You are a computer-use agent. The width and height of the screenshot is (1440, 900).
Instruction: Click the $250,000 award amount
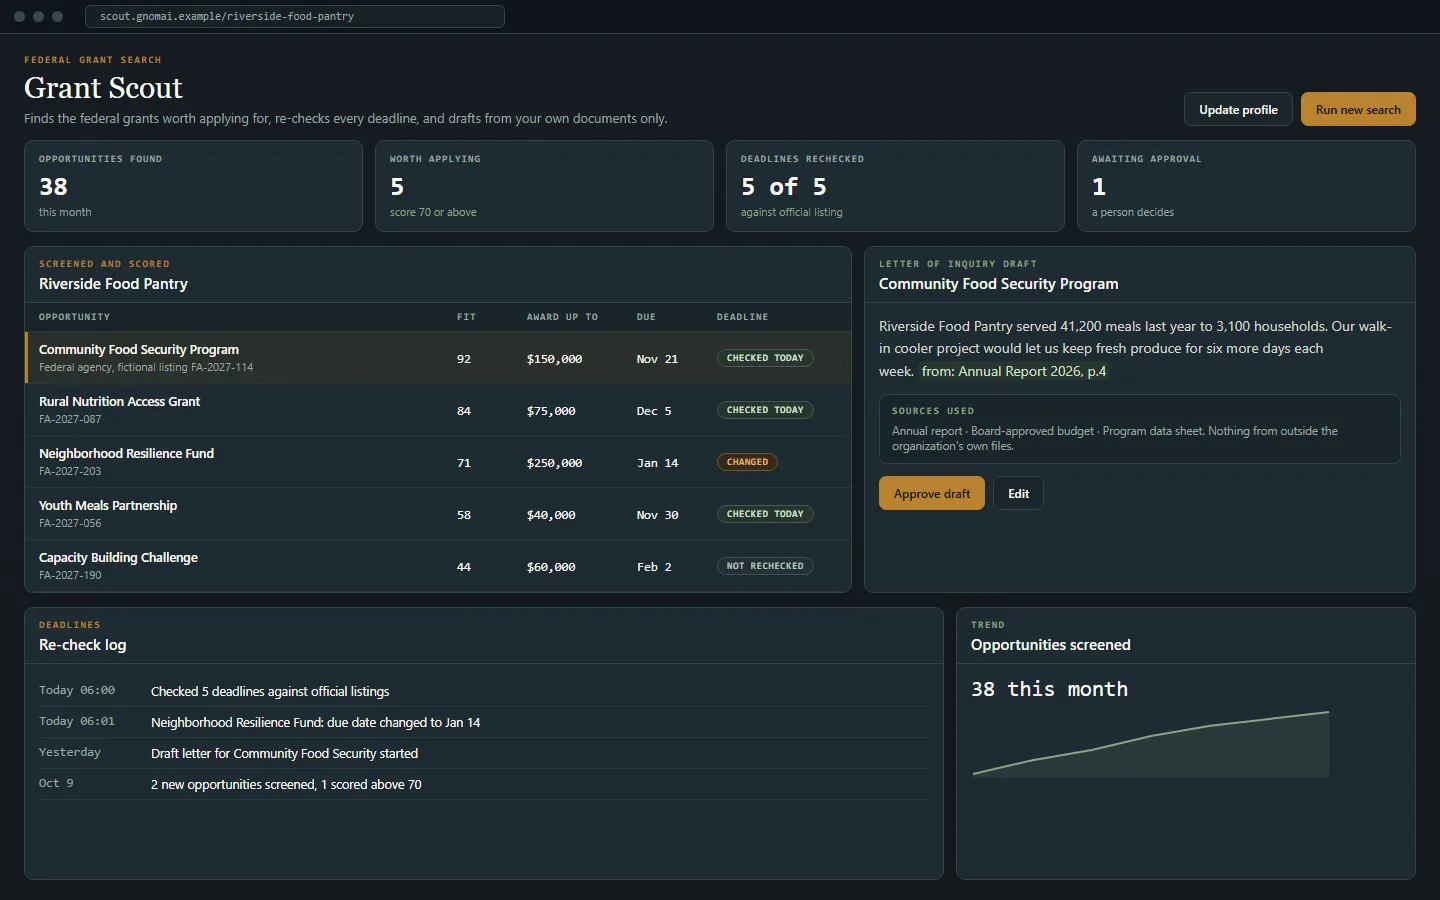pos(554,463)
